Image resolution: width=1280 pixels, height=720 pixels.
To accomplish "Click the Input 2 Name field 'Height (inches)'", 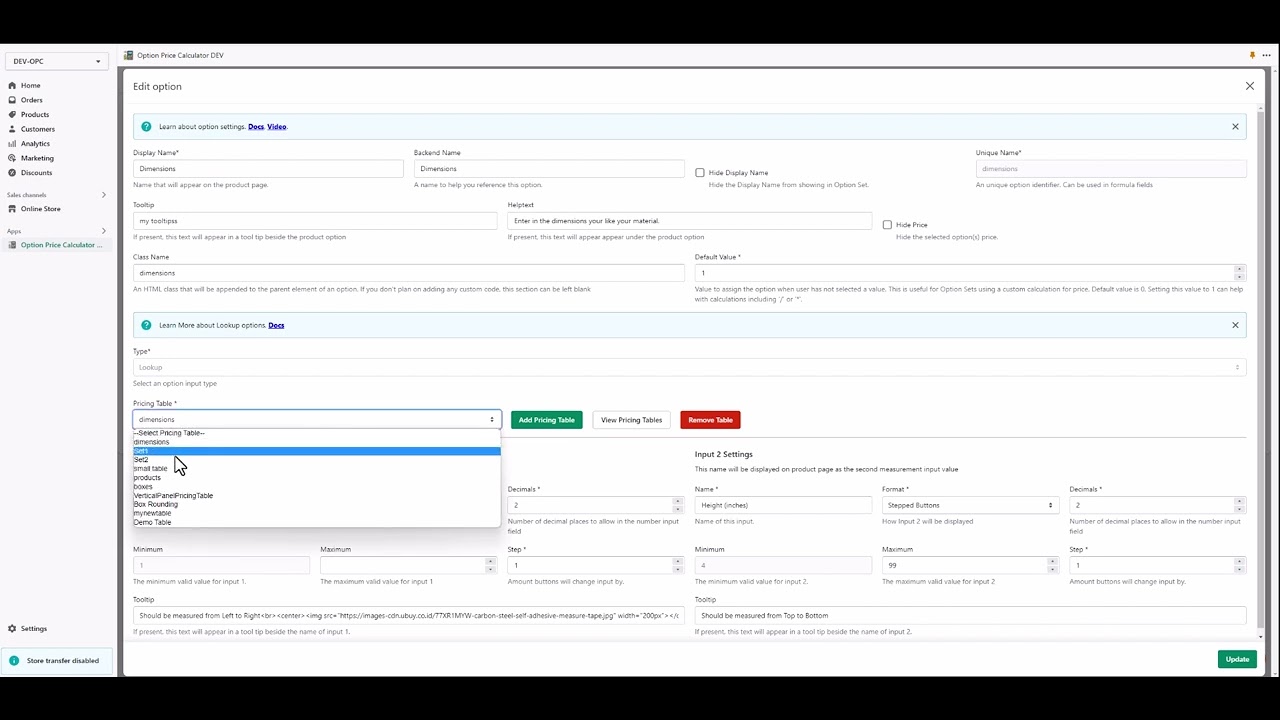I will pyautogui.click(x=783, y=505).
